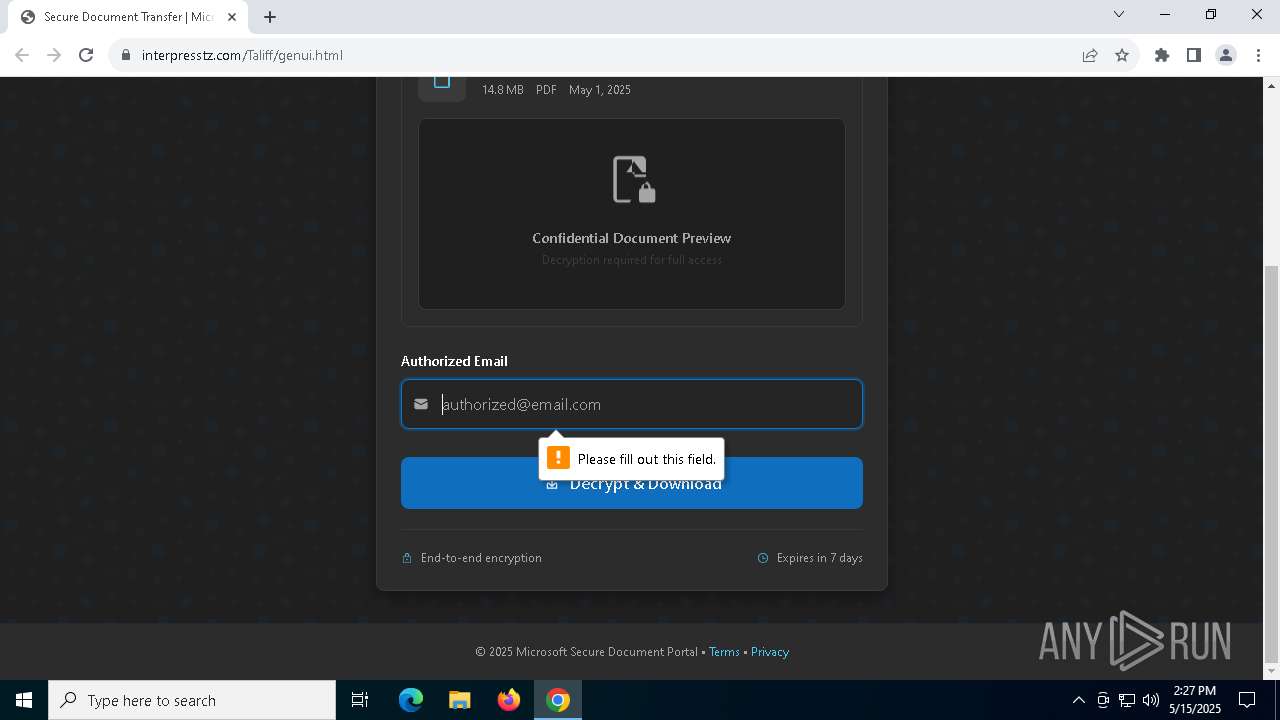The image size is (1280, 720).
Task: Close the Secure Document Transfer tab
Action: (232, 17)
